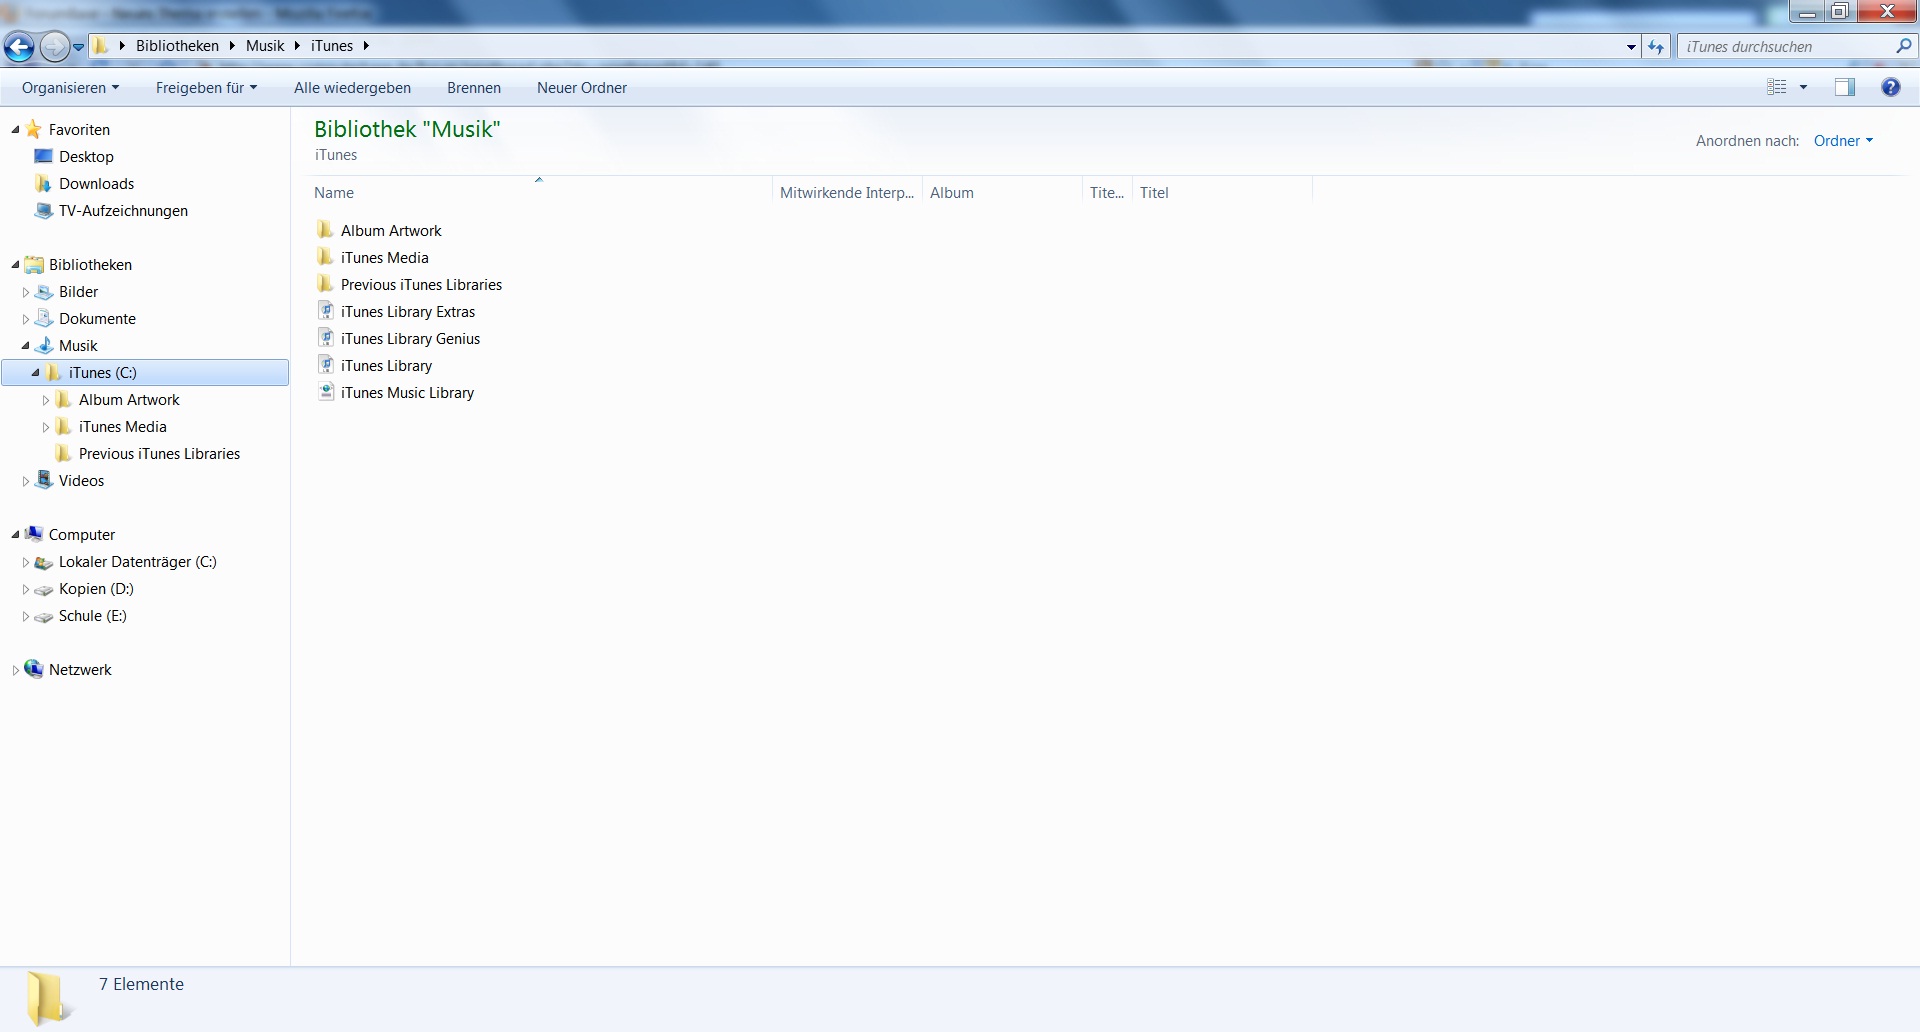Viewport: 1920px width, 1032px height.
Task: Open the Freigeben für dropdown
Action: [206, 88]
